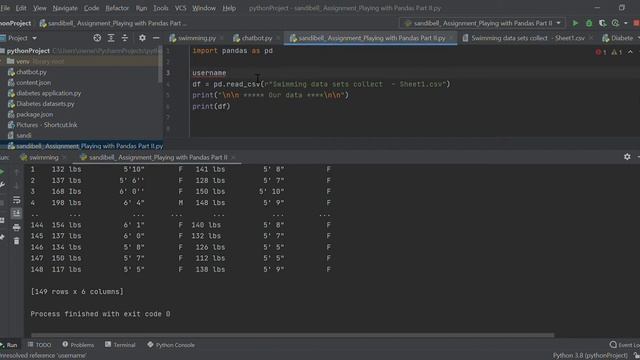This screenshot has width=640, height=360.
Task: Run with coverage using the shield icon
Action: pyautogui.click(x=602, y=23)
